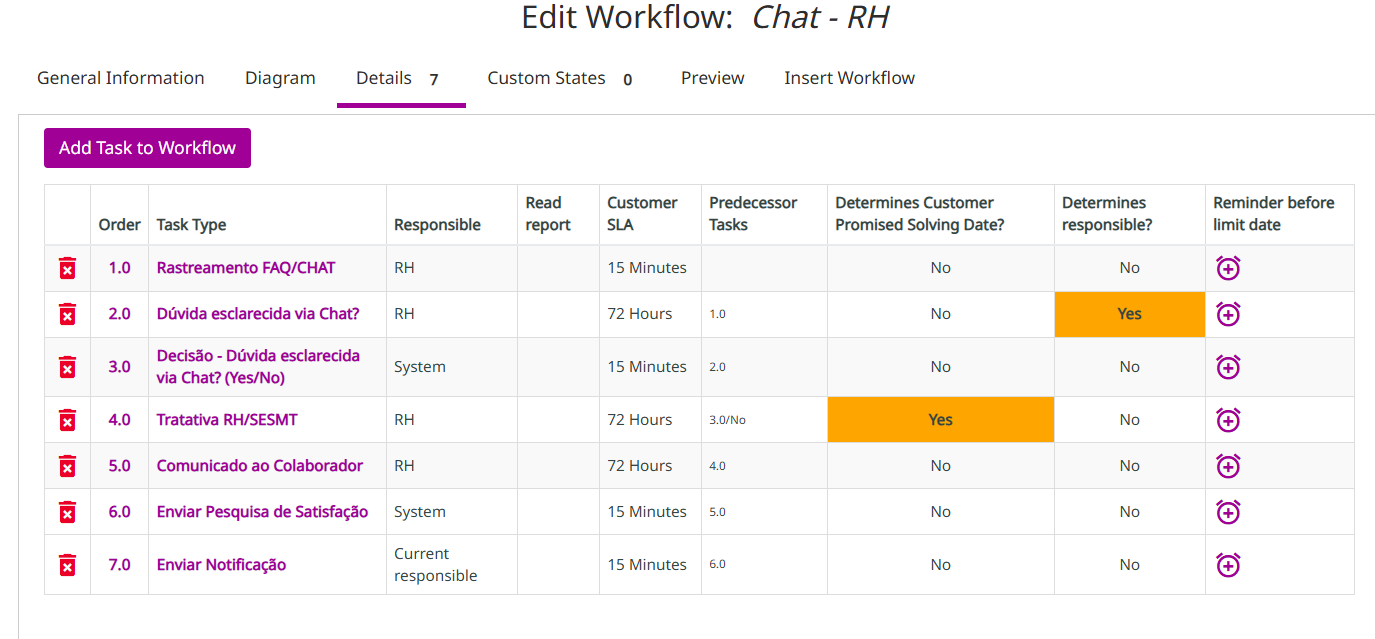
Task: Click order number 3.0
Action: click(119, 367)
